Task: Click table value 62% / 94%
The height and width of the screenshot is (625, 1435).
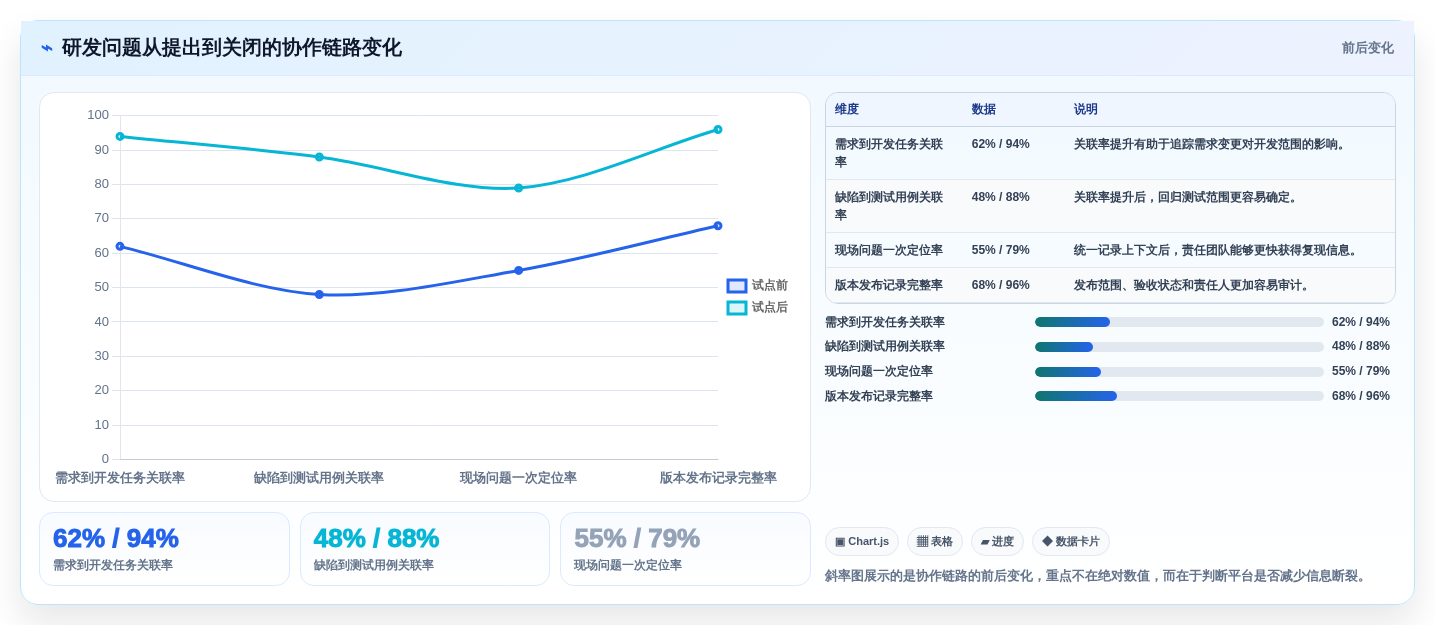Action: (1001, 144)
